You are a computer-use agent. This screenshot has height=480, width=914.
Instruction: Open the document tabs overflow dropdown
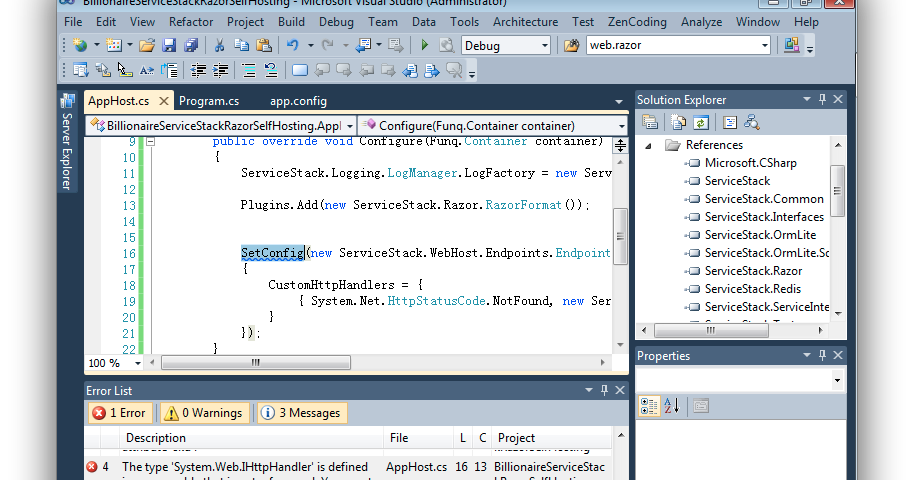(x=618, y=101)
